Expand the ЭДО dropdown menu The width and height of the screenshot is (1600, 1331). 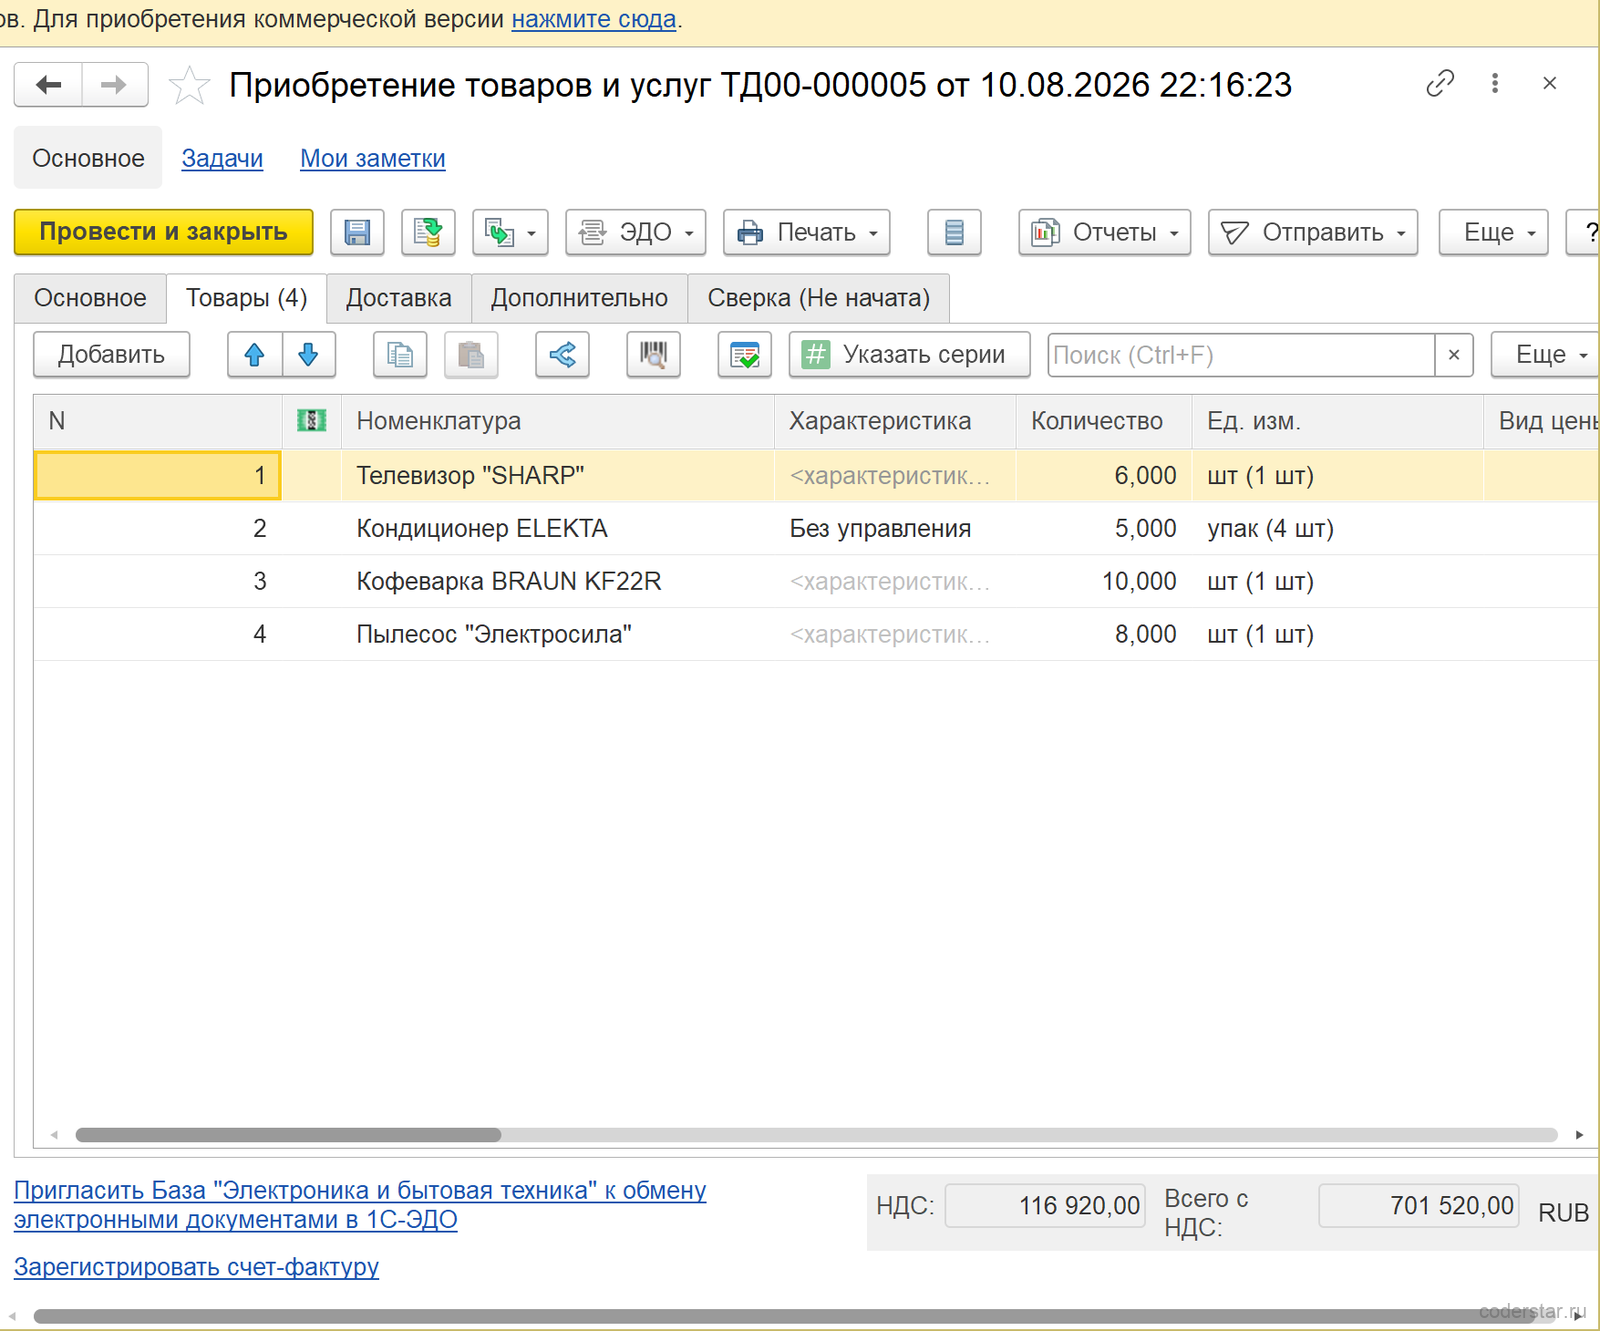[x=636, y=232]
